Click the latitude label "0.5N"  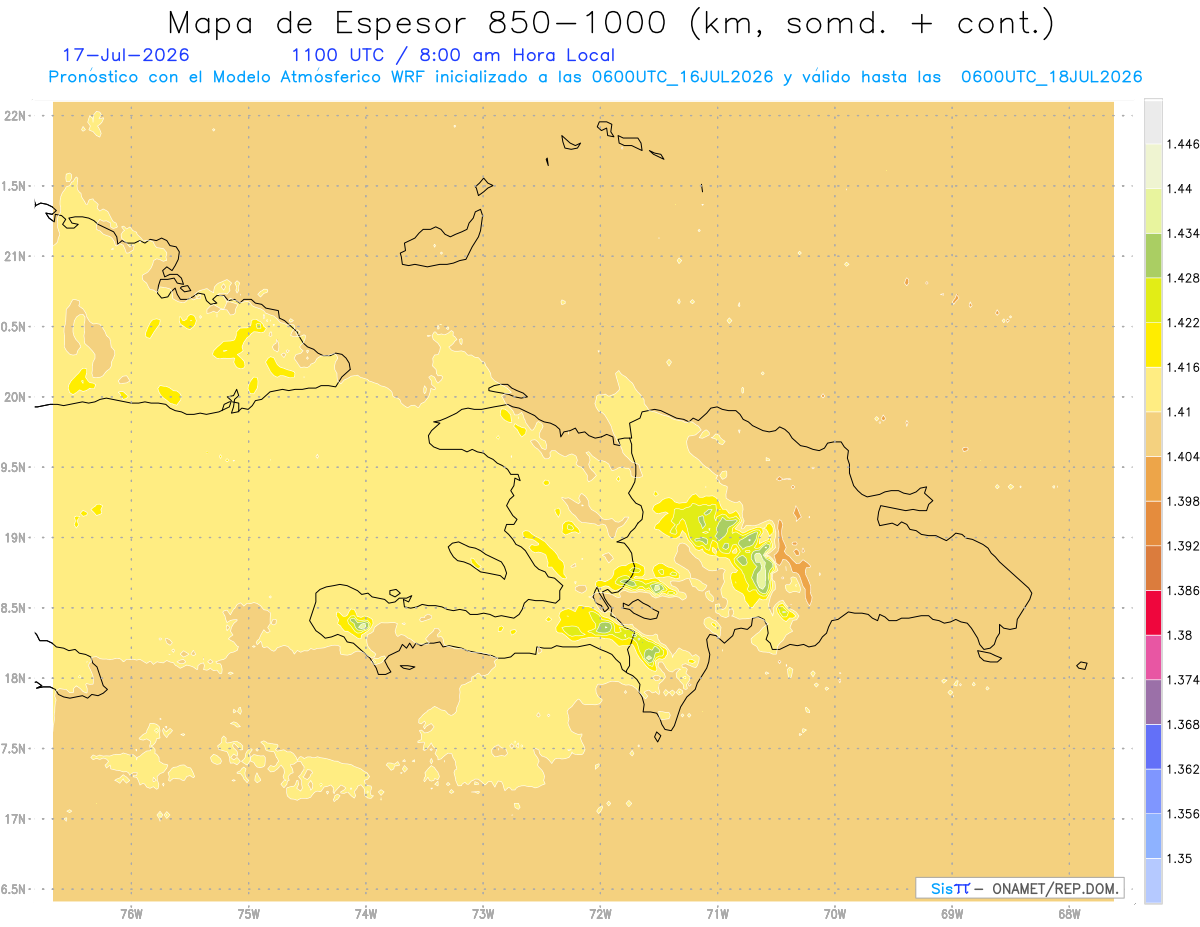15,327
